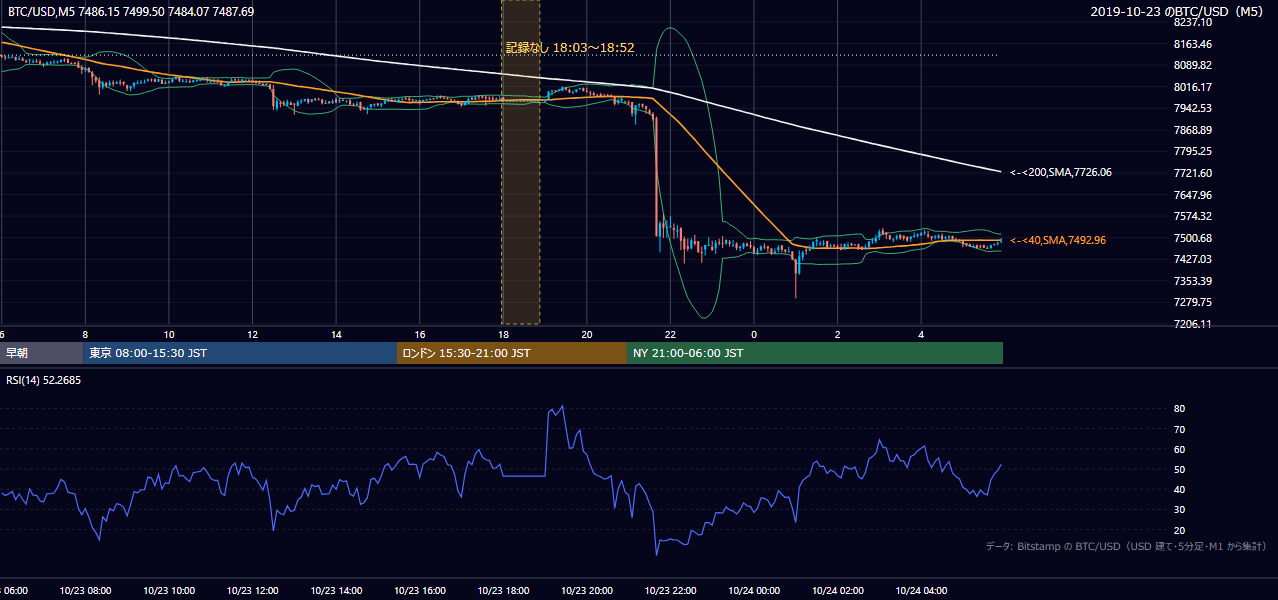Screen dimensions: 1278x600
Task: Click the 7206.11 price axis label
Action: tap(1192, 324)
